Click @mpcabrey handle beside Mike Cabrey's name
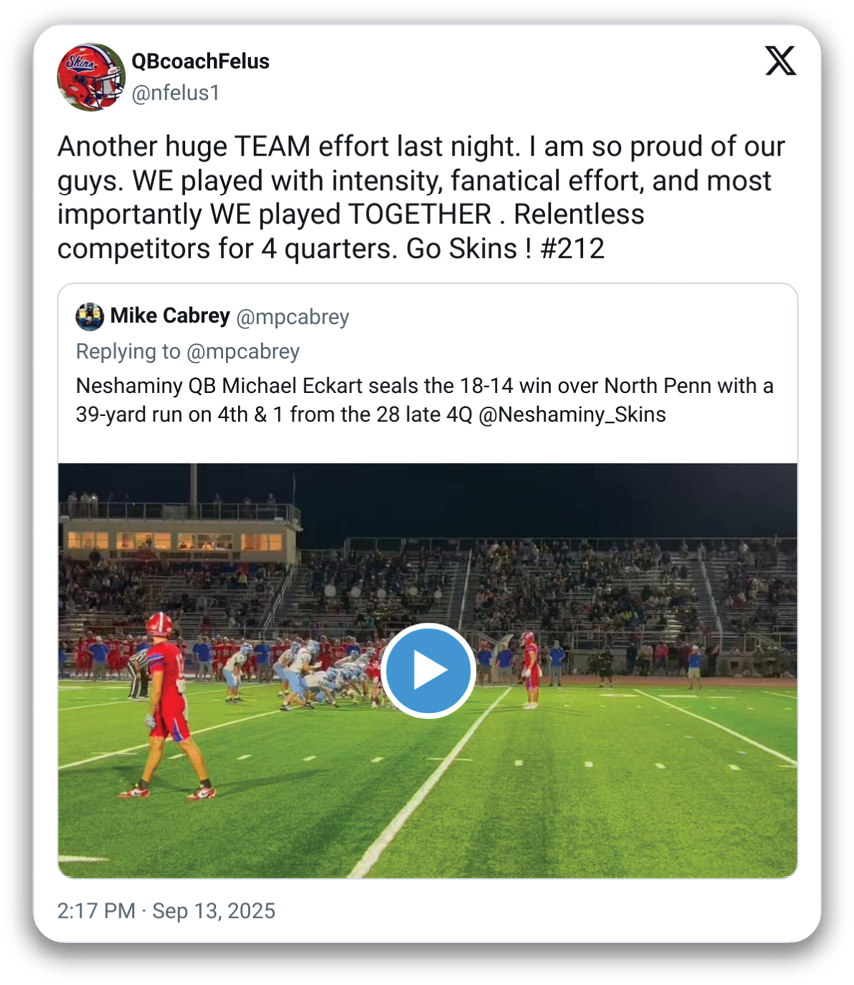This screenshot has height=985, width=854. [x=293, y=317]
